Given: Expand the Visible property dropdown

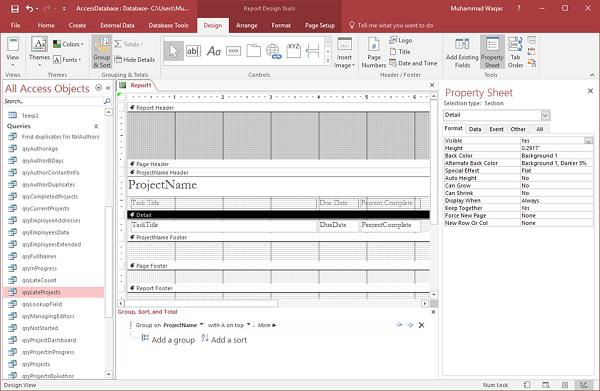Looking at the screenshot, I should click(x=589, y=141).
